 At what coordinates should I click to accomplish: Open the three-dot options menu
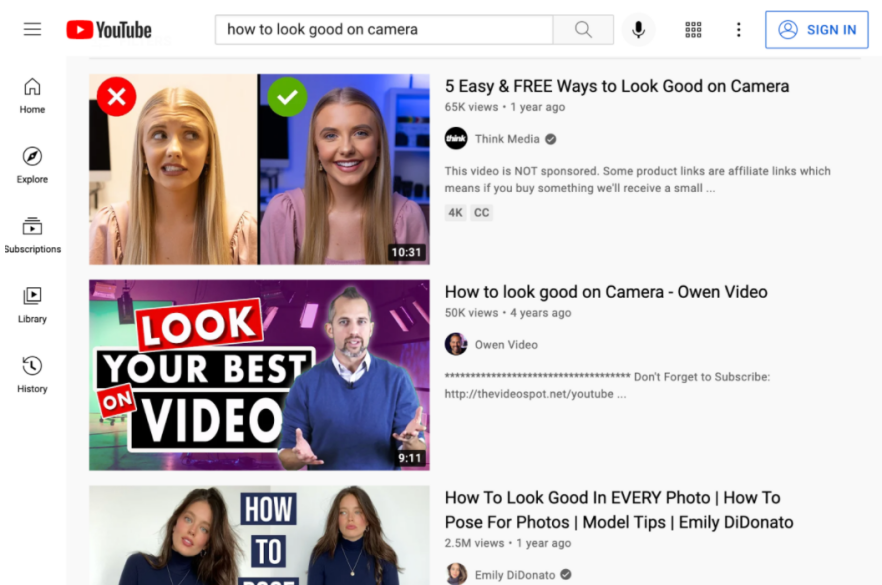pyautogui.click(x=738, y=29)
